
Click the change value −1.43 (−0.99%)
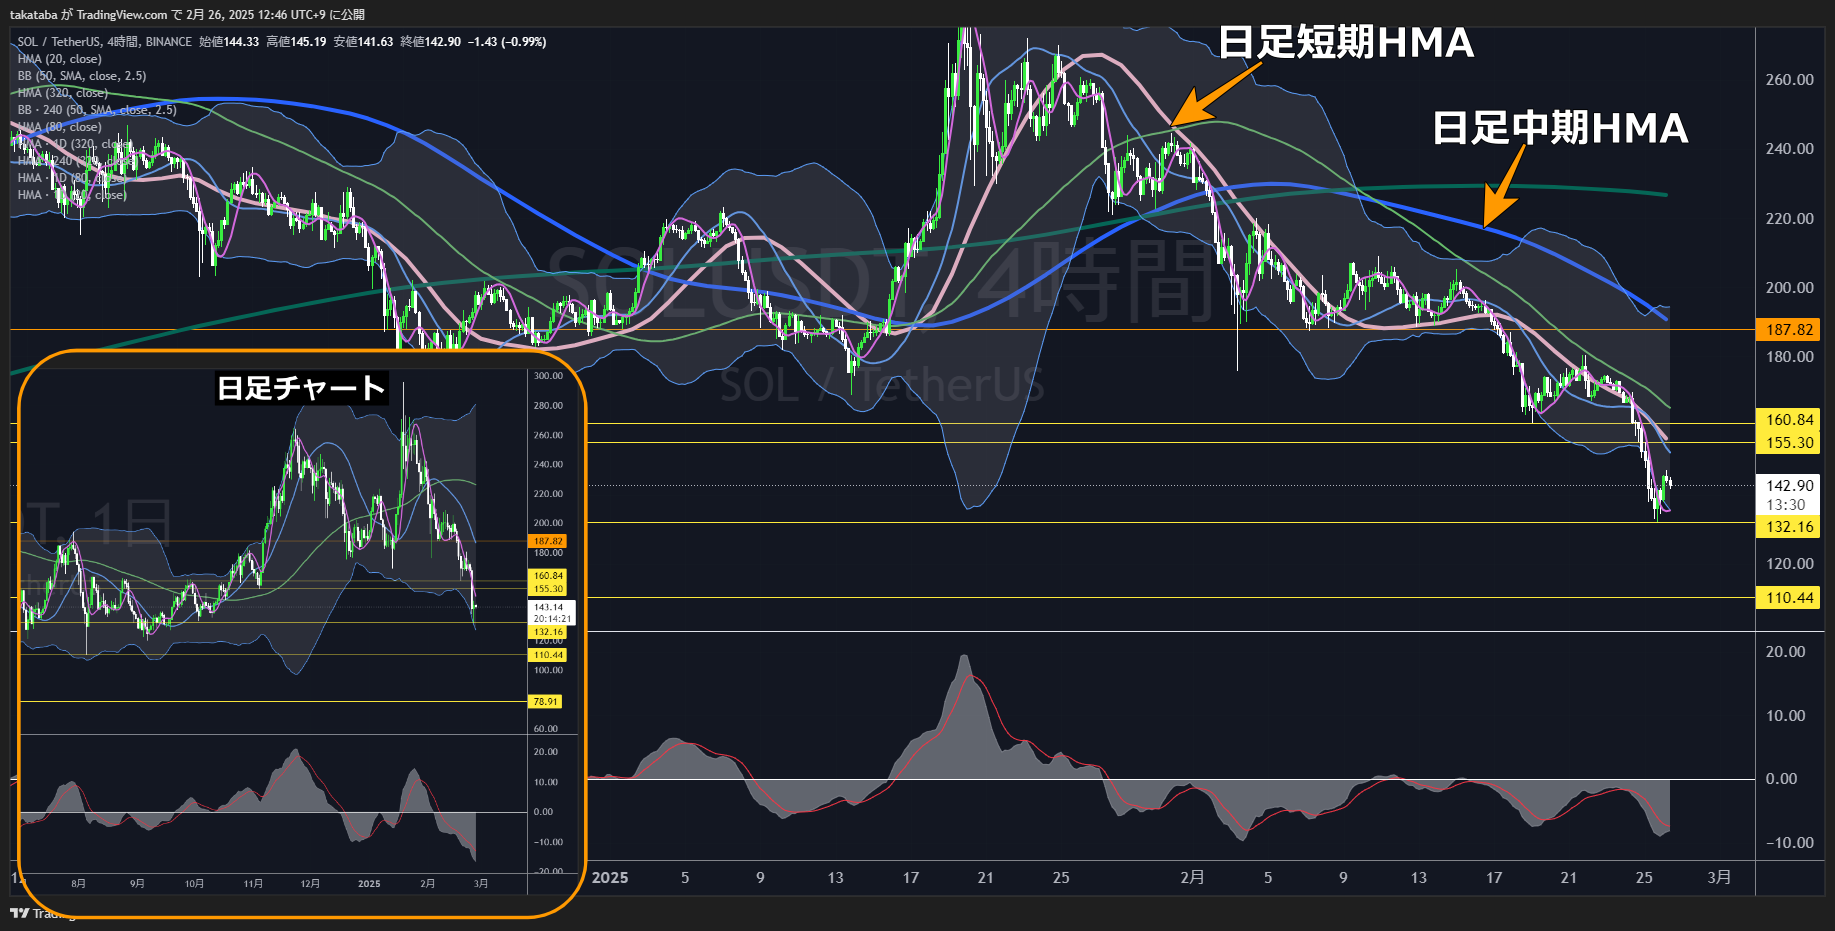[507, 42]
